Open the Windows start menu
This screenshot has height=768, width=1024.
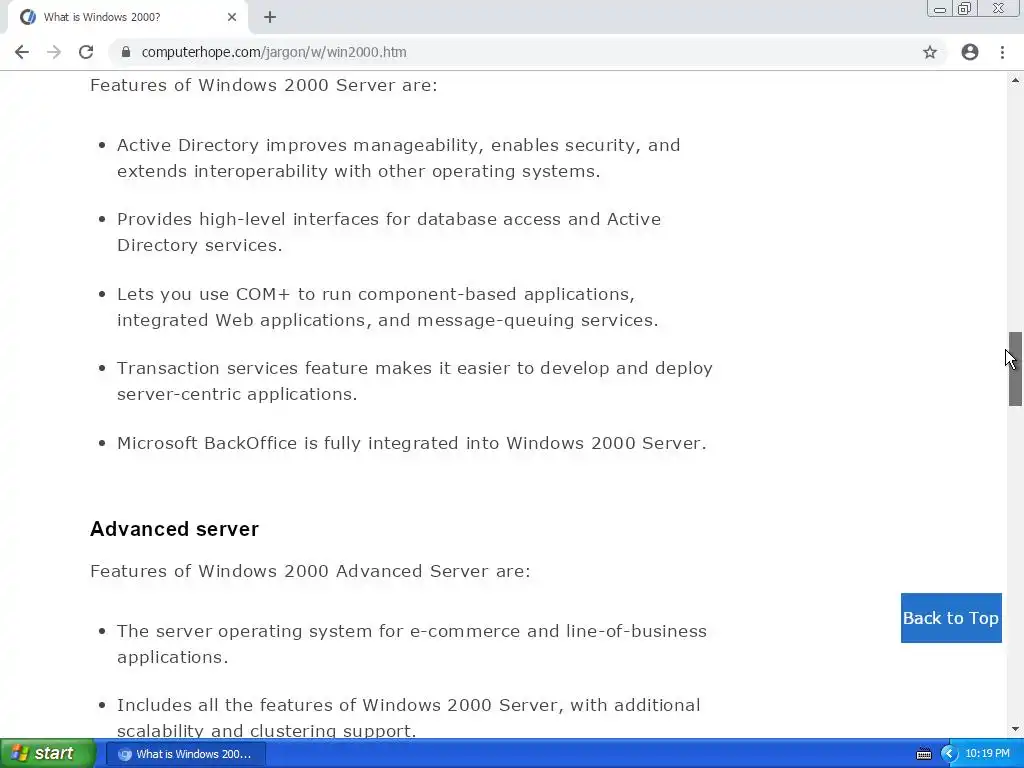[47, 754]
